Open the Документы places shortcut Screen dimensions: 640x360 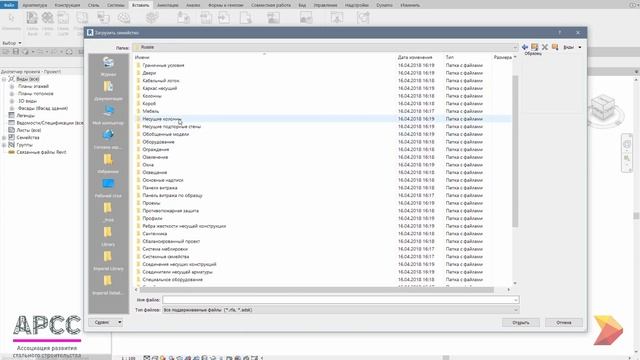(x=108, y=90)
